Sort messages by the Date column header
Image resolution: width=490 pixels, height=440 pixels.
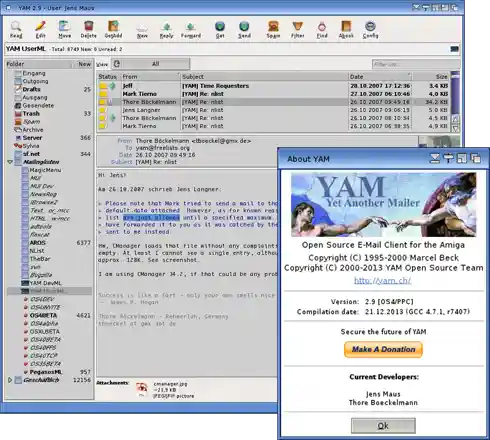click(x=380, y=77)
